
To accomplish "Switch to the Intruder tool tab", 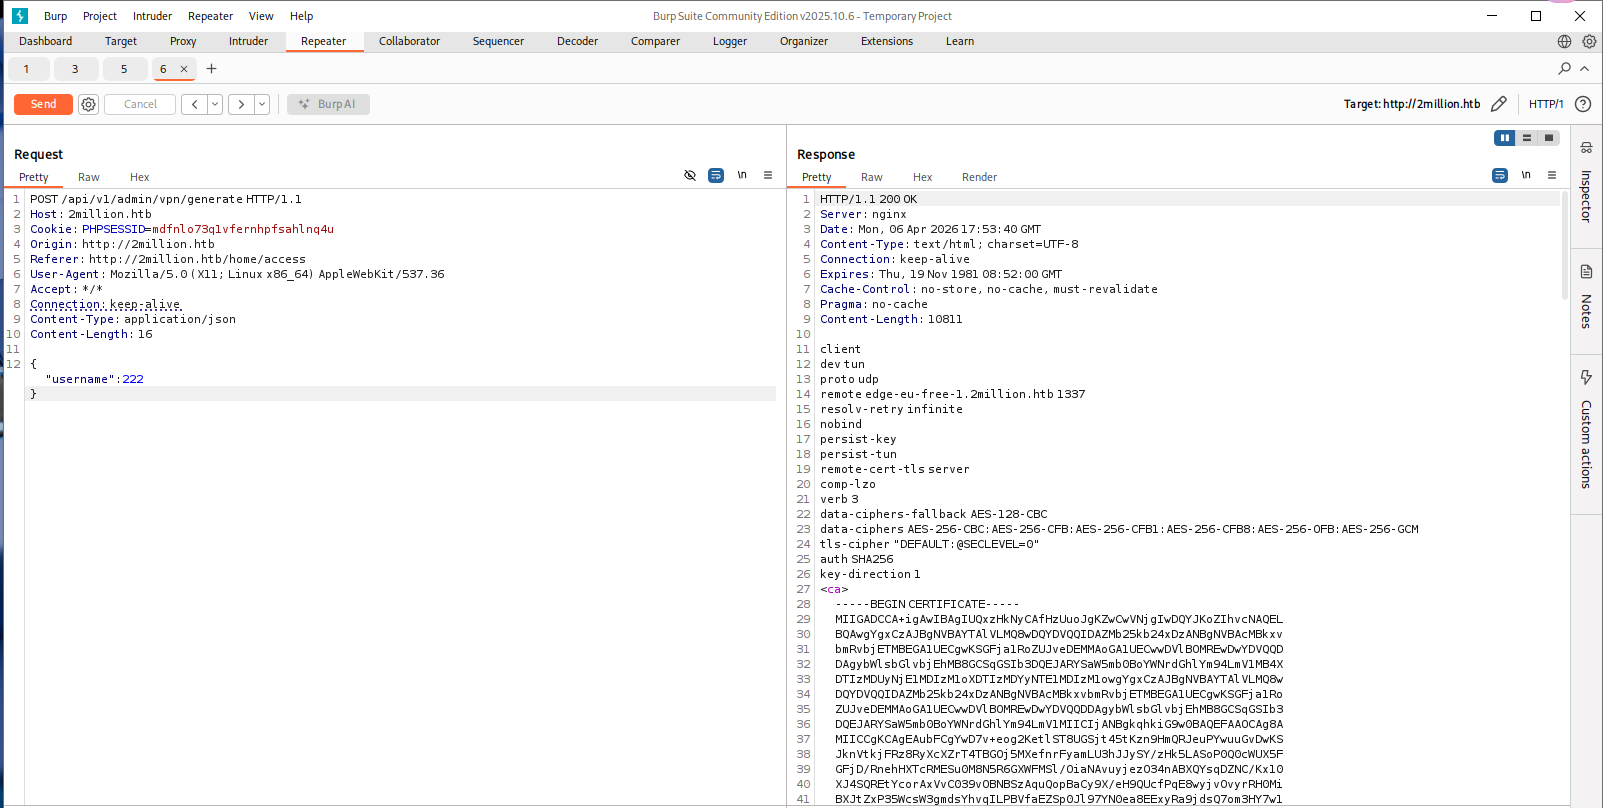I will click(x=248, y=41).
